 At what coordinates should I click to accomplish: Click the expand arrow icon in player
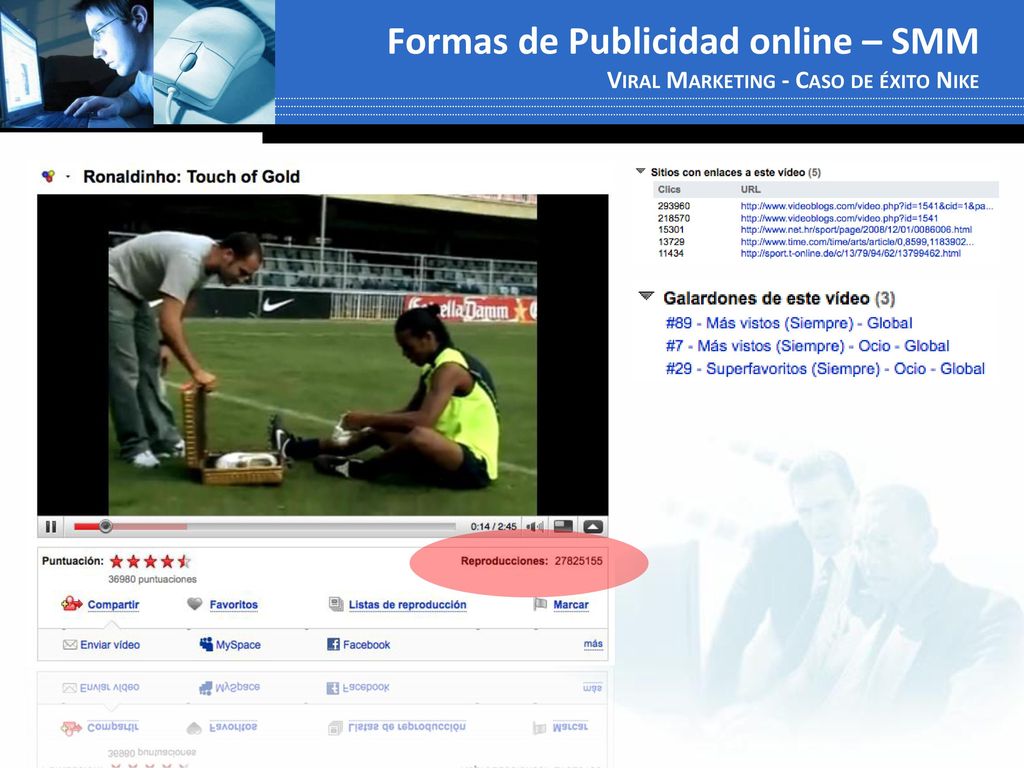tap(593, 526)
